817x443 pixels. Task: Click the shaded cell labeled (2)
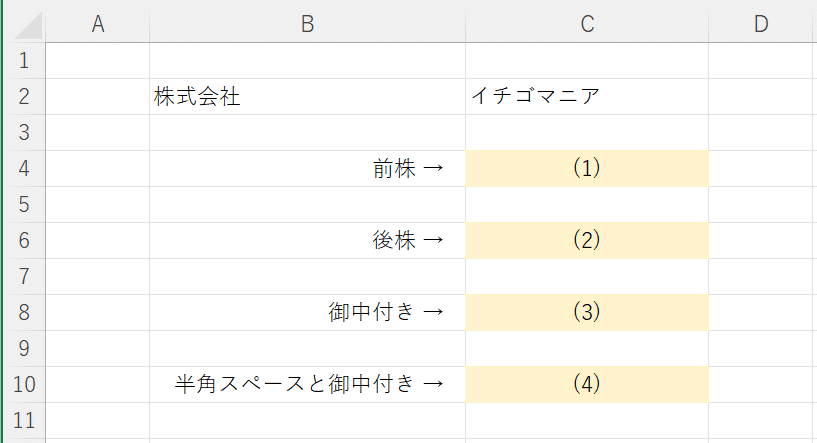(x=587, y=240)
